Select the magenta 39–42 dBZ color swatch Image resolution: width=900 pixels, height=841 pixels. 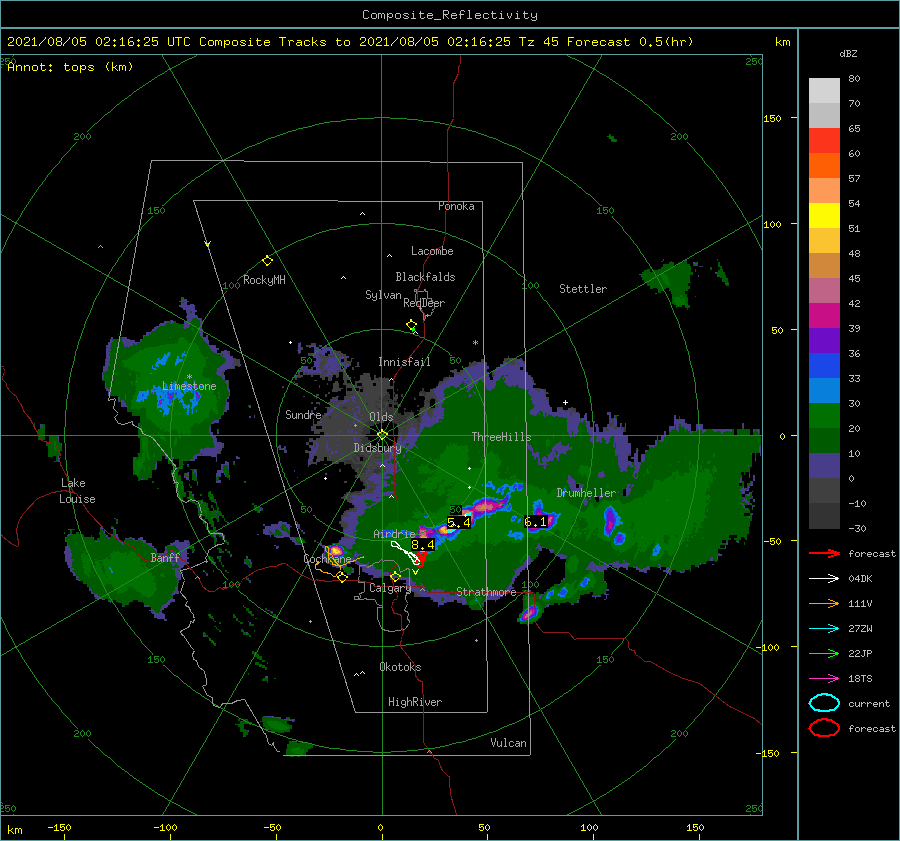coord(824,316)
